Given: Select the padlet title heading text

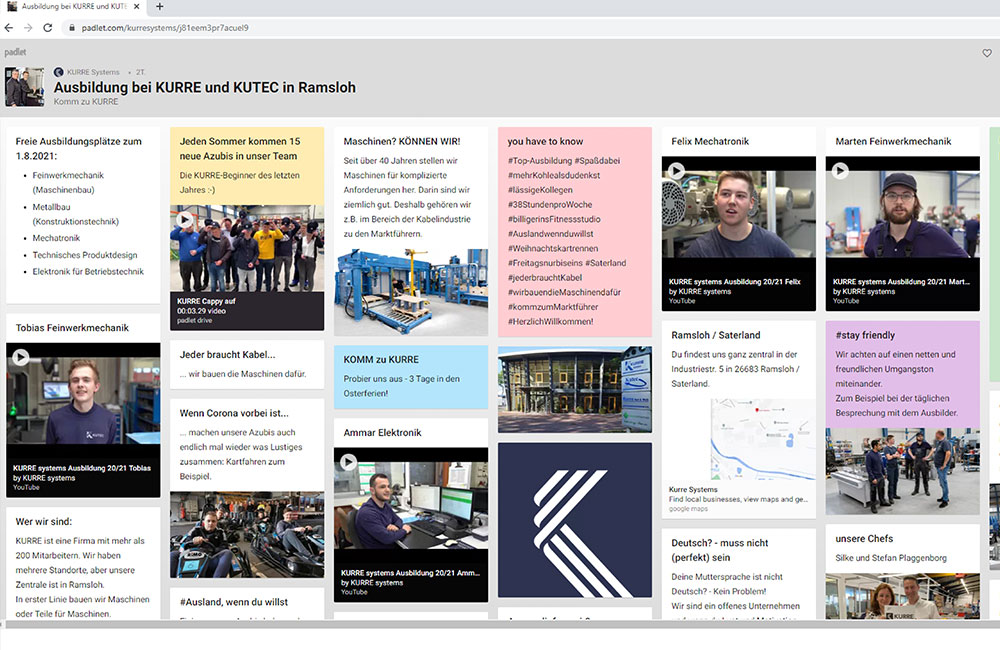Looking at the screenshot, I should pyautogui.click(x=205, y=87).
